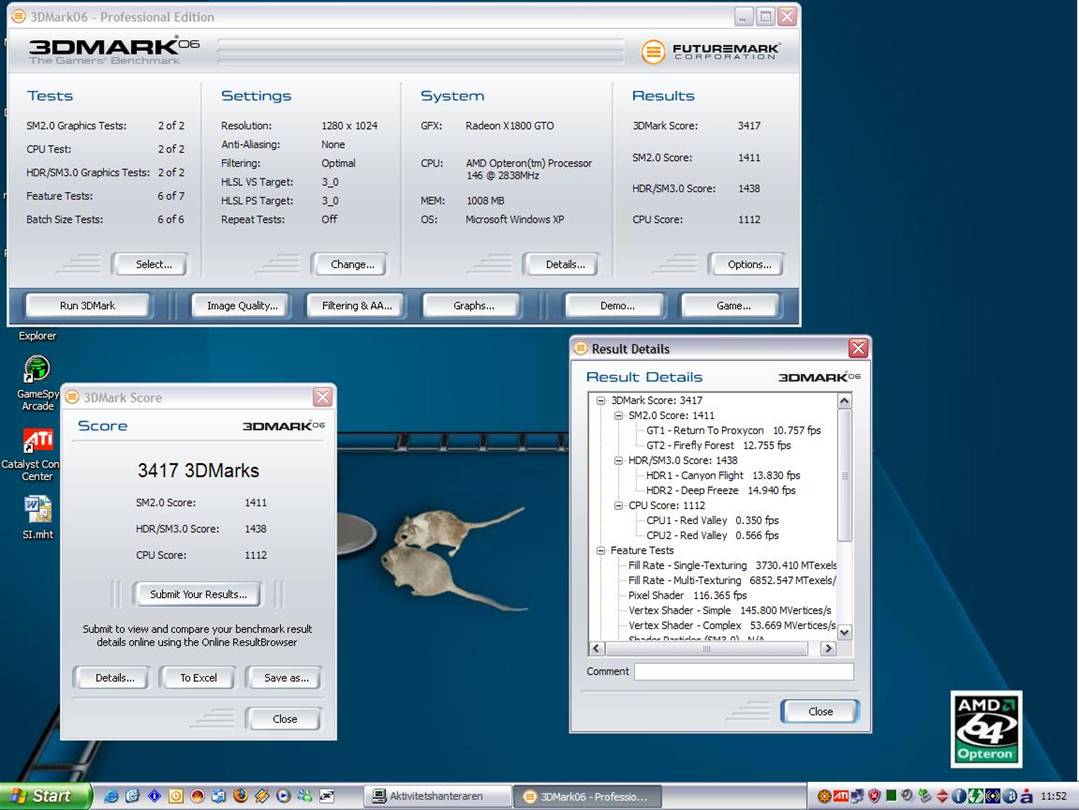The image size is (1079, 810).
Task: Click the Start button
Action: click(x=45, y=796)
